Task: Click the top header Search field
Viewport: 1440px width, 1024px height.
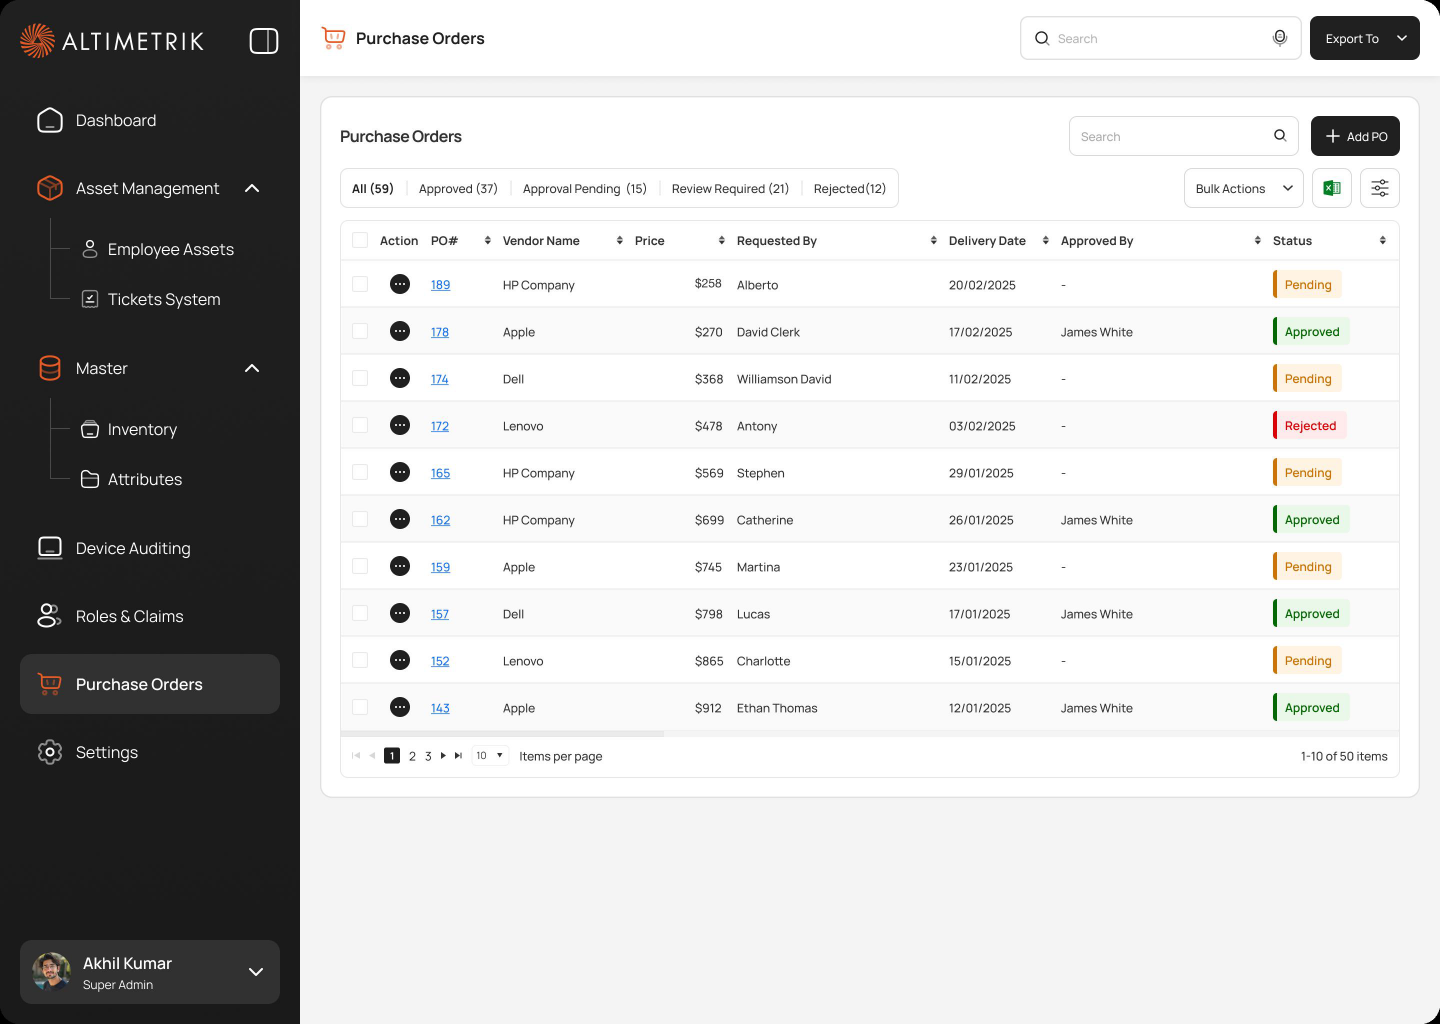Action: pyautogui.click(x=1160, y=38)
